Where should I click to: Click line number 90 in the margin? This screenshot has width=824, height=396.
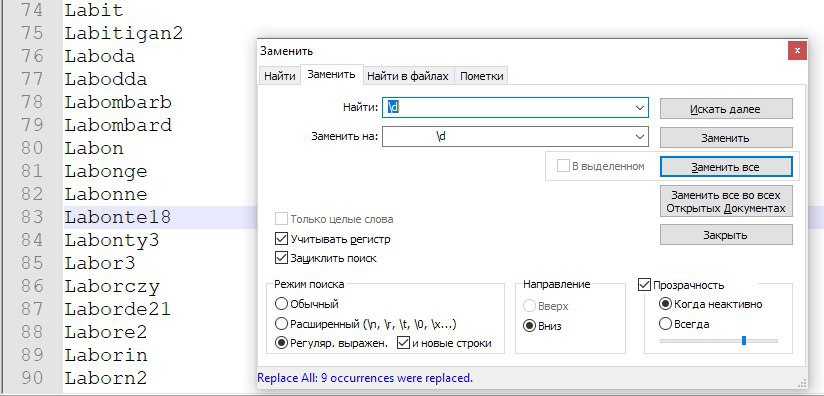(32, 378)
